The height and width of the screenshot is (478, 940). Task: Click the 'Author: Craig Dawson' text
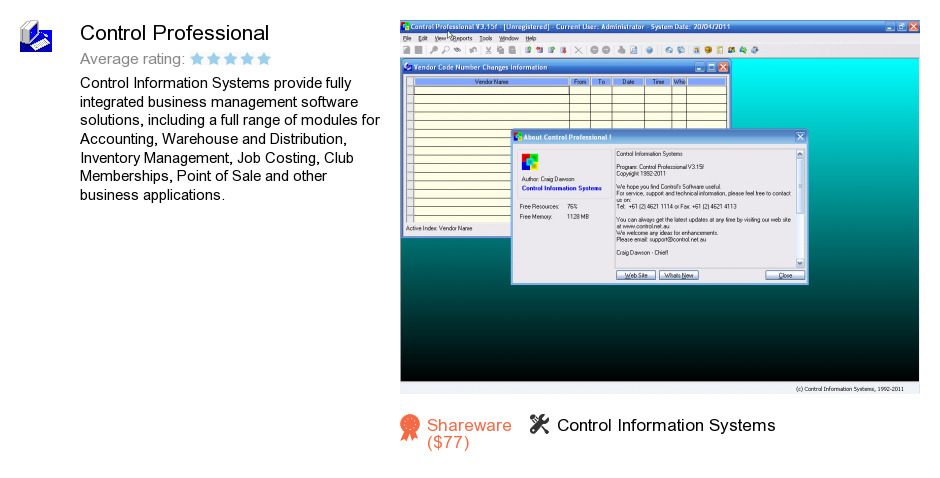coord(548,179)
